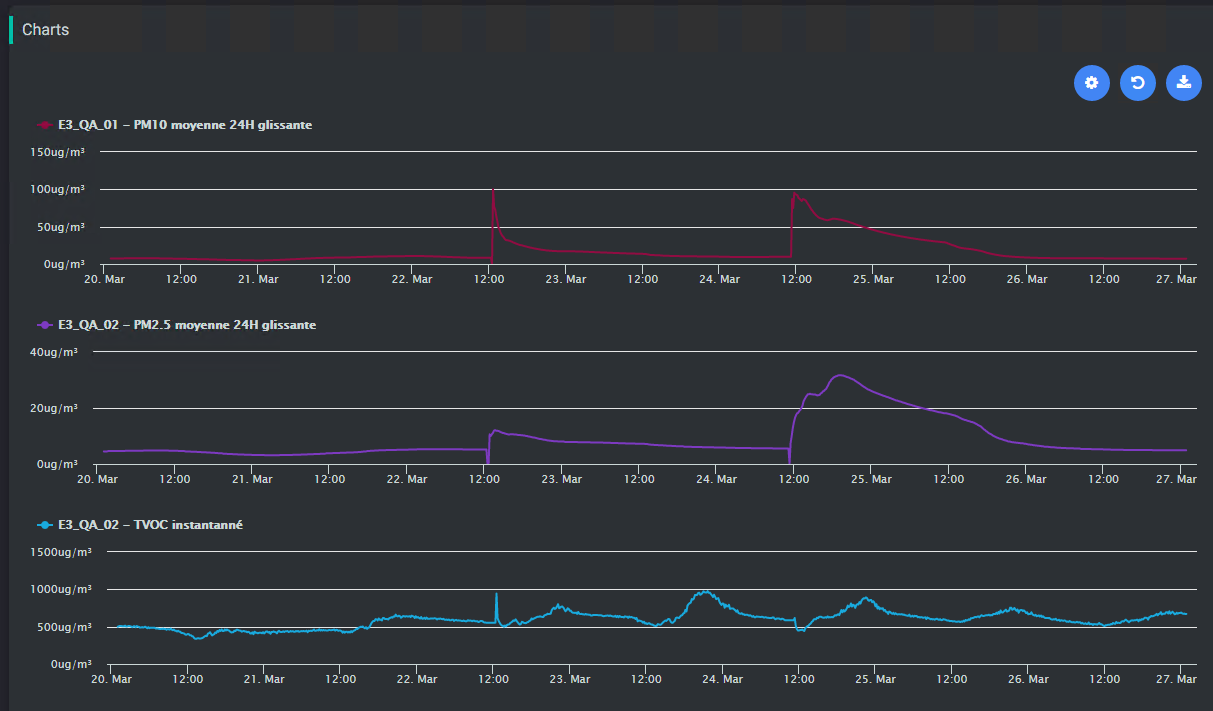The width and height of the screenshot is (1213, 711).
Task: Click the second PM10 peak after 24. Mar
Action: [795, 194]
